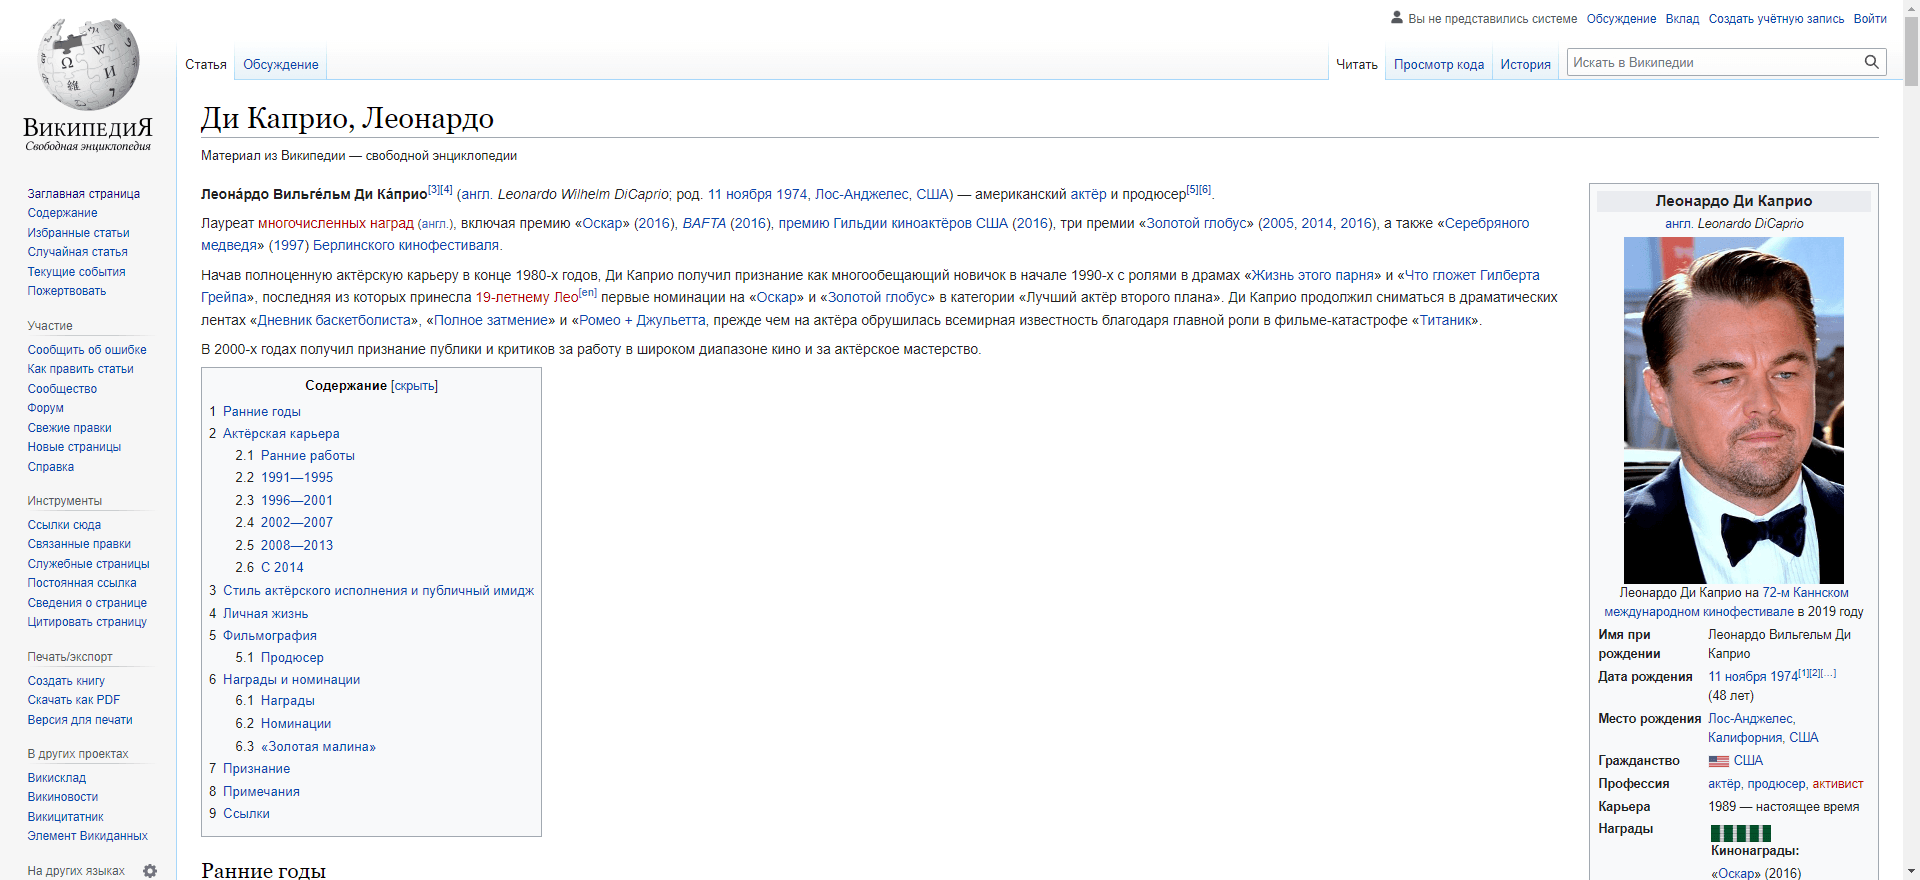Image resolution: width=1920 pixels, height=880 pixels.
Task: Click the USA flag icon
Action: [x=1718, y=761]
